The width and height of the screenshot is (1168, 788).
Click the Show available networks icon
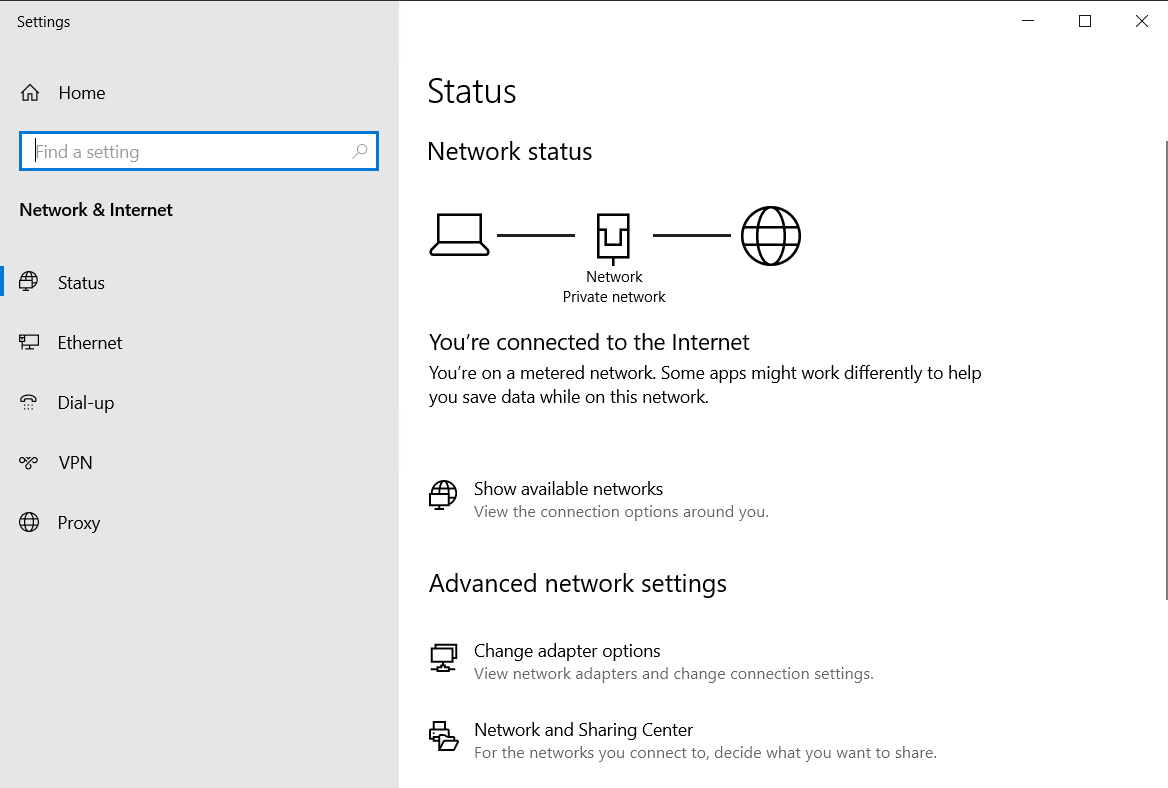[x=442, y=495]
